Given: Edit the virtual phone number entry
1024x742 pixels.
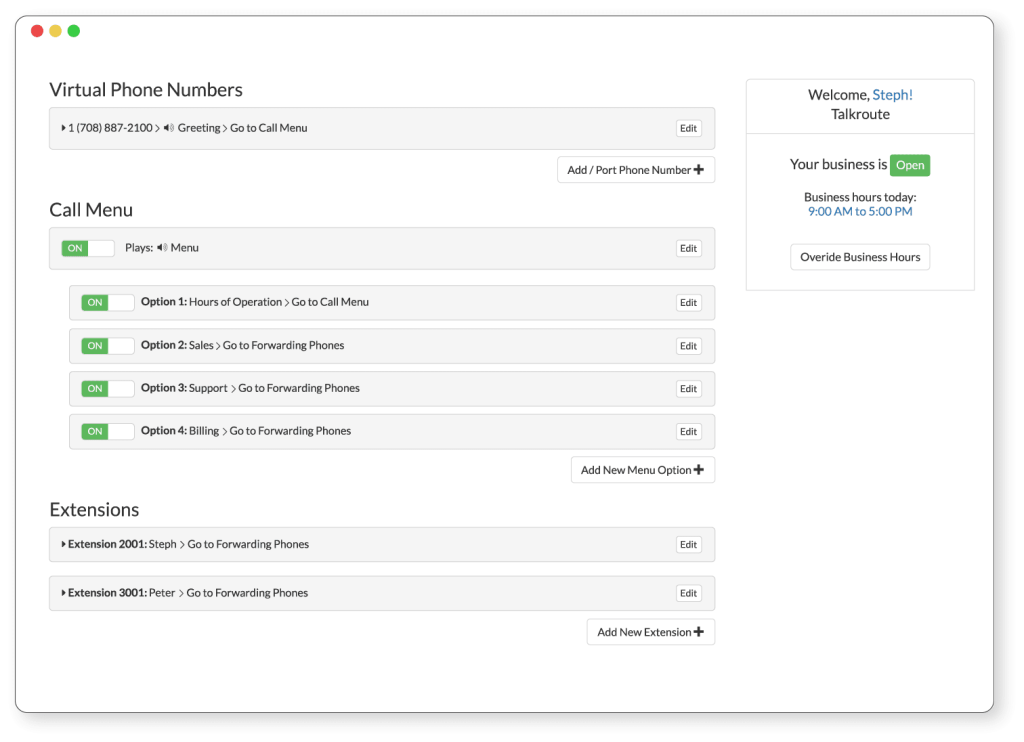Looking at the screenshot, I should 688,128.
